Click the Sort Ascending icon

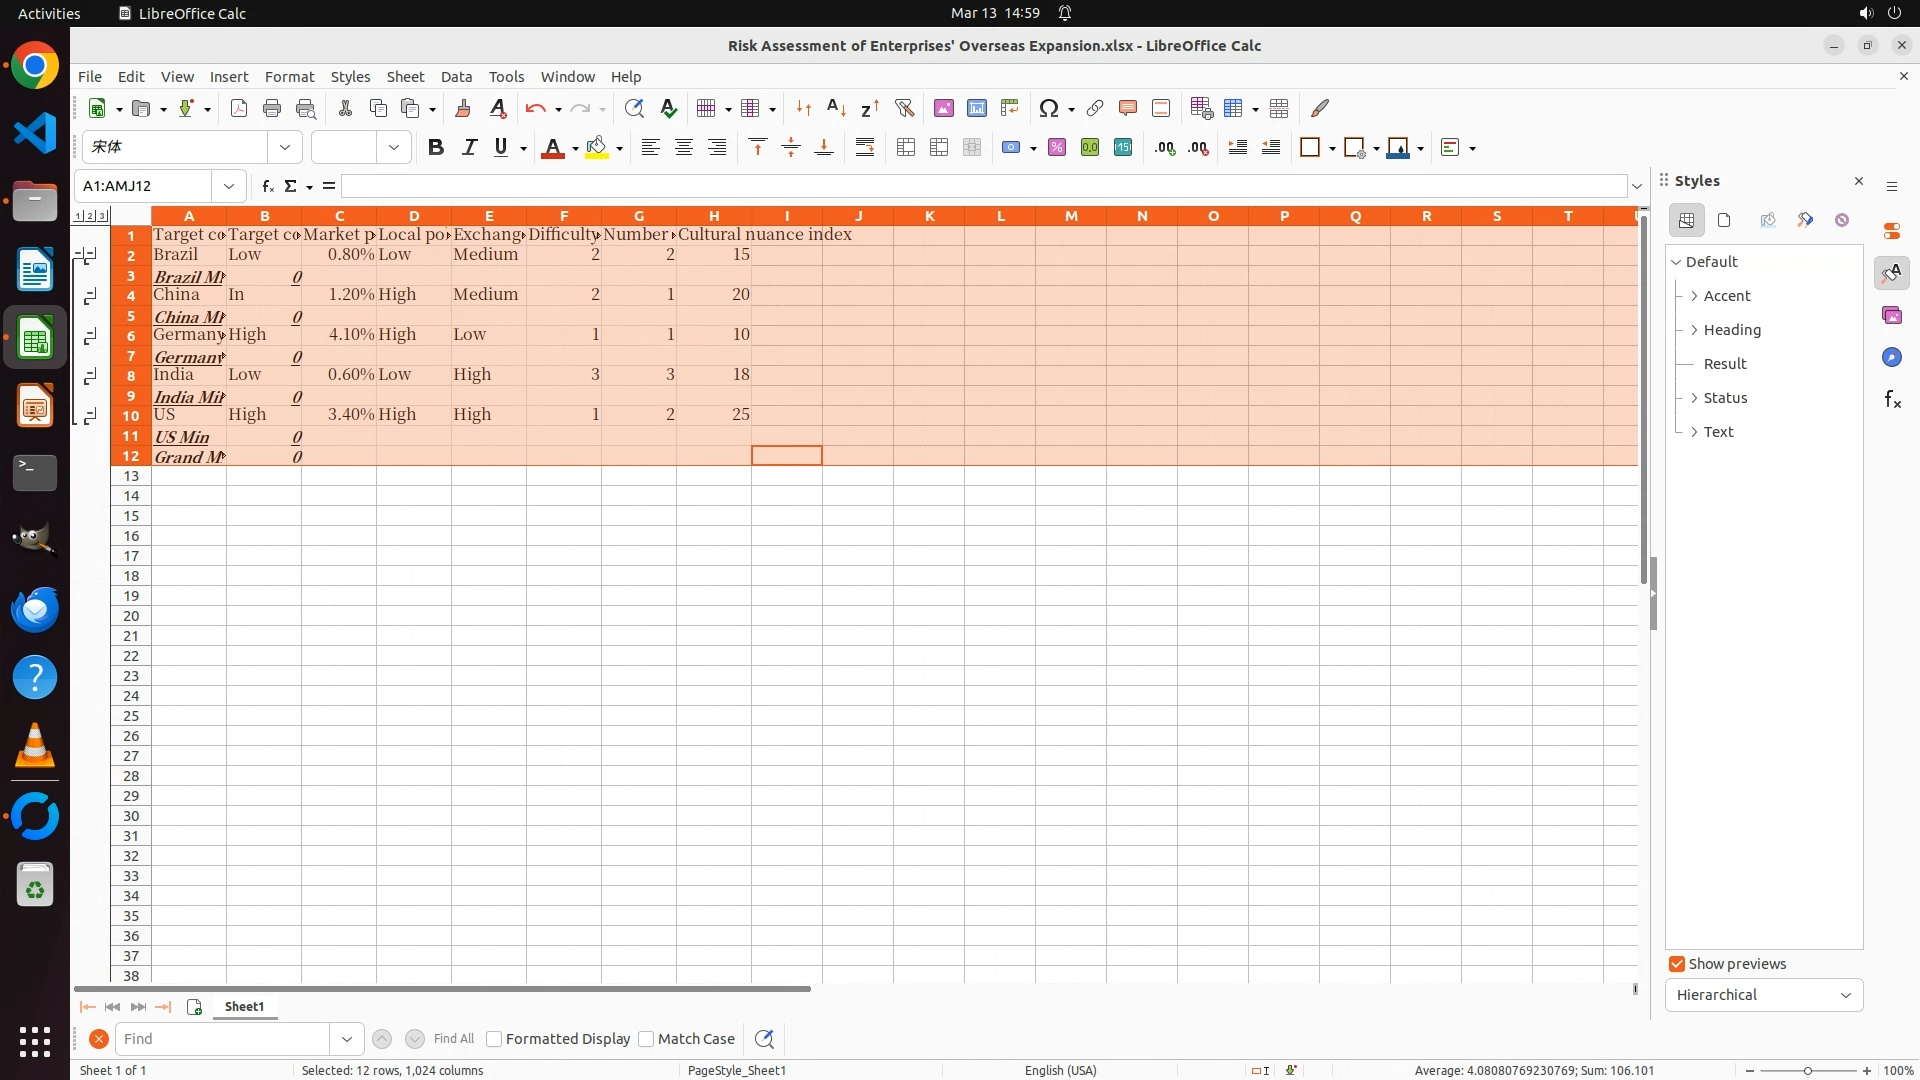(836, 108)
